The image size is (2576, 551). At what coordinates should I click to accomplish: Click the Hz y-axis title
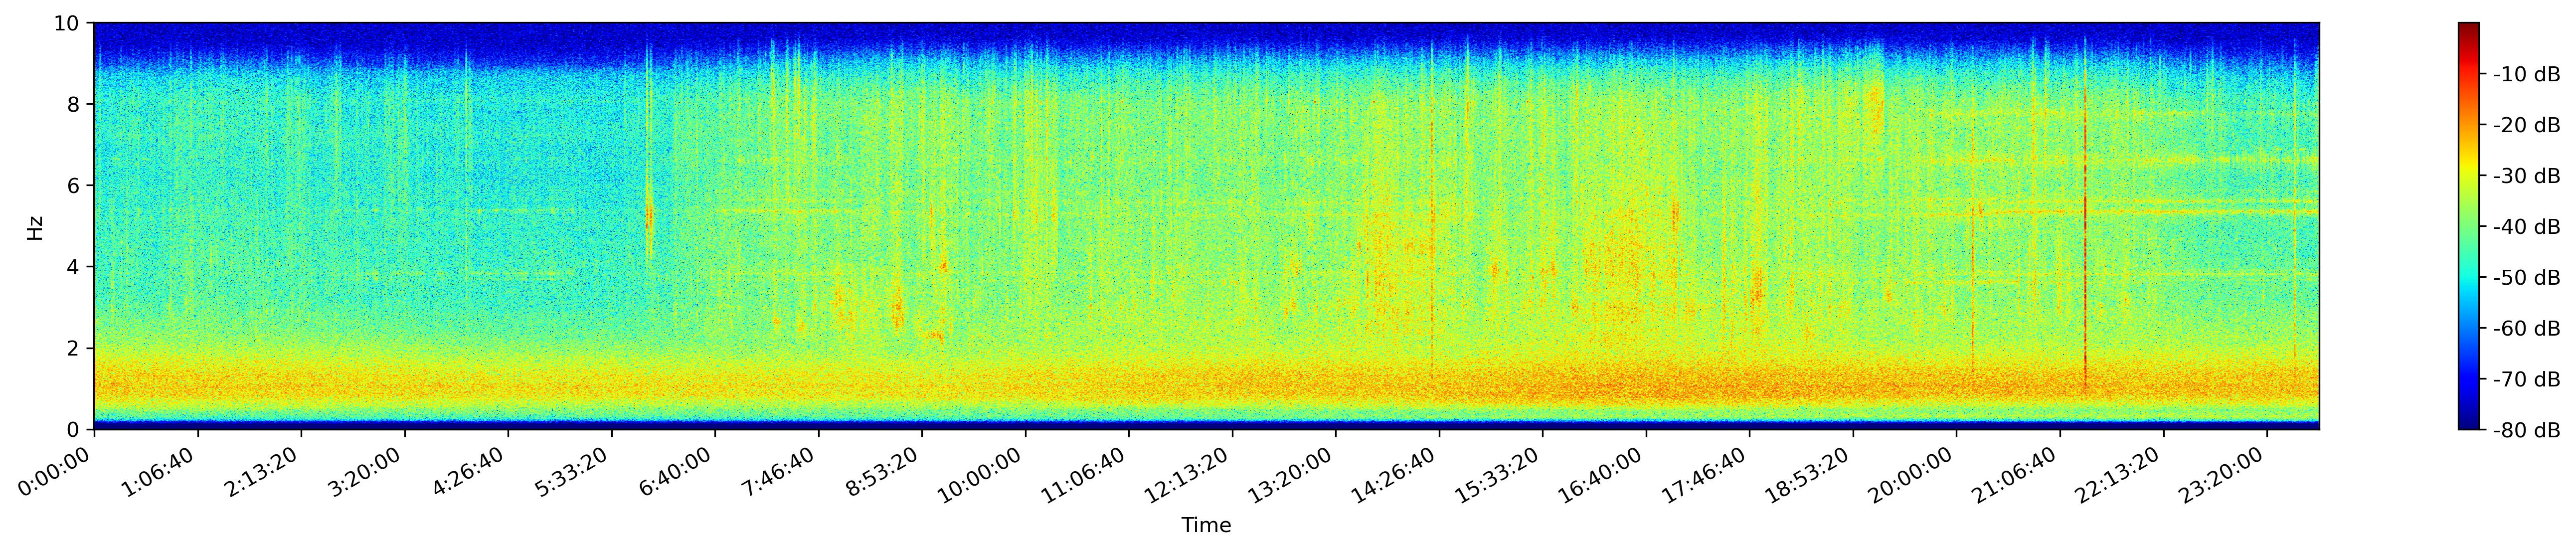coord(35,227)
